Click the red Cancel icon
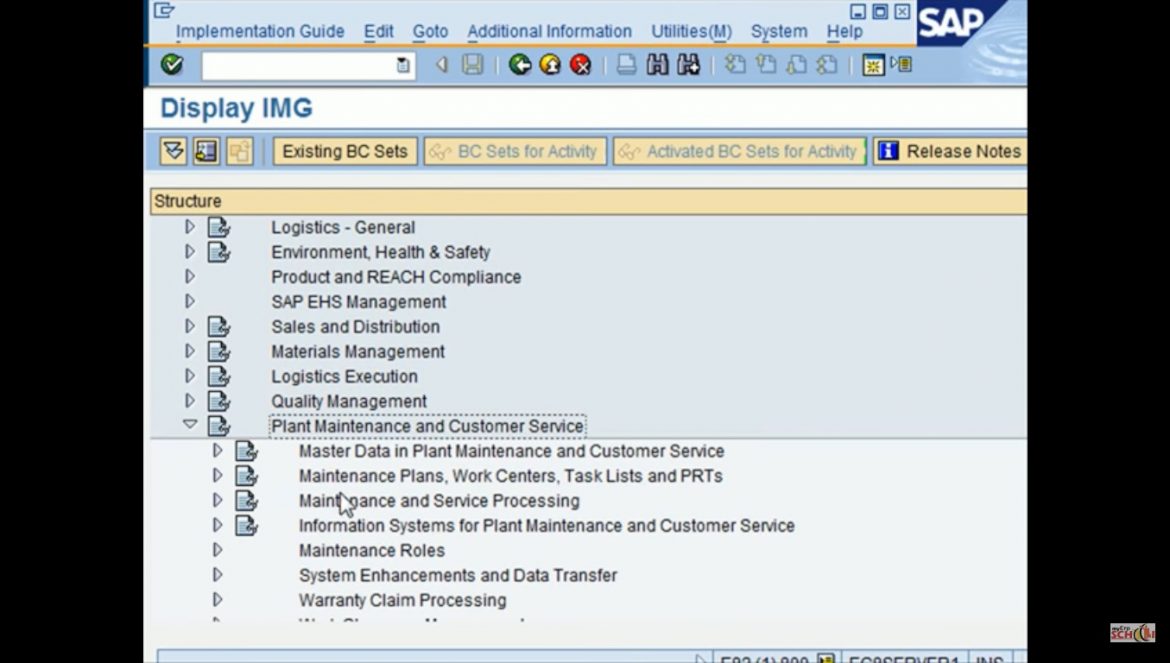This screenshot has width=1170, height=663. [x=580, y=65]
